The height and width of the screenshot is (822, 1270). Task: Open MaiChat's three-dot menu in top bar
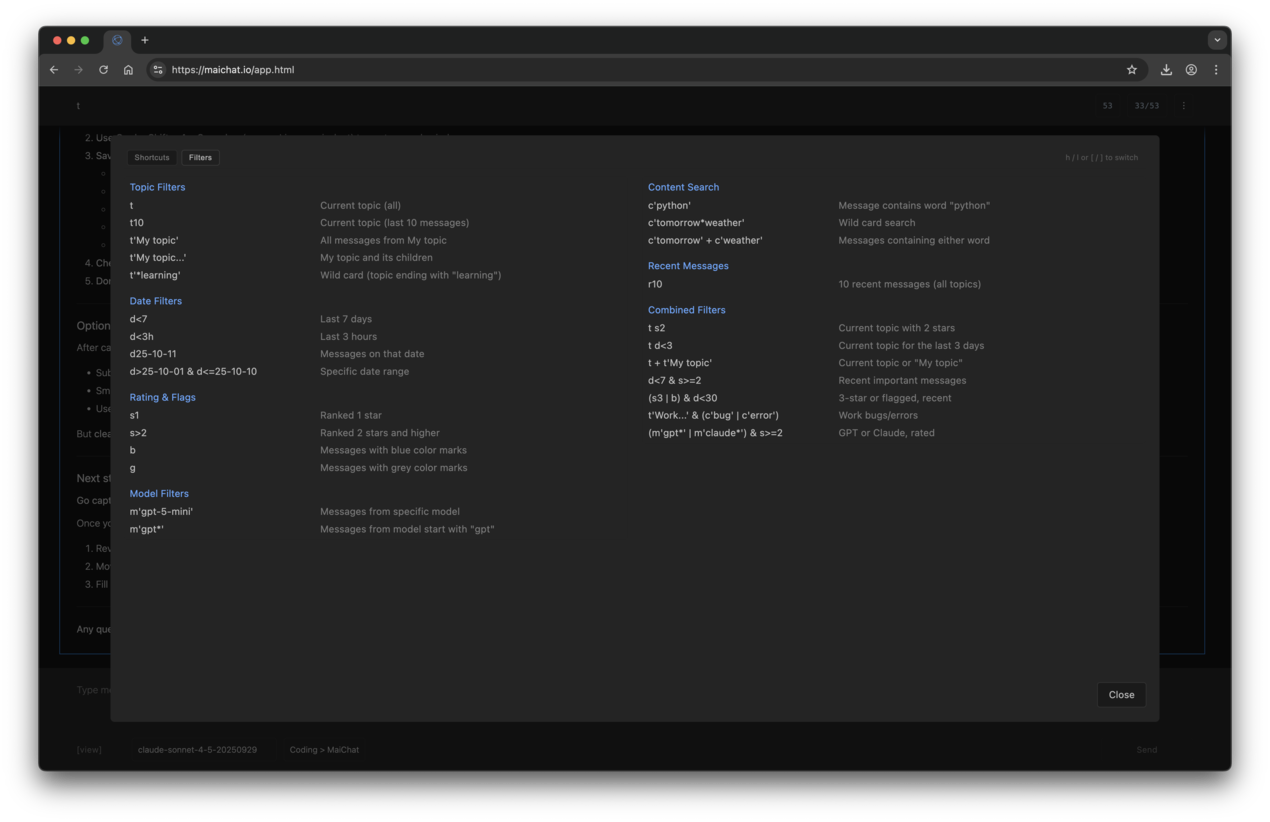click(1184, 106)
